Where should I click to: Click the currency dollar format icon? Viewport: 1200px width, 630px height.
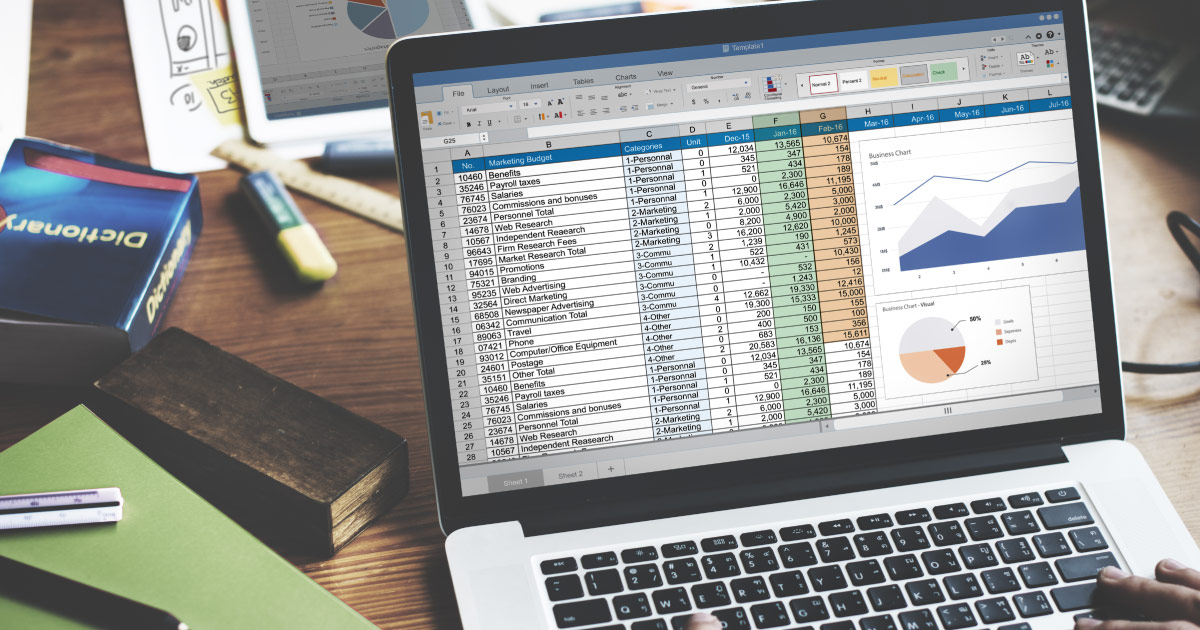coord(695,102)
